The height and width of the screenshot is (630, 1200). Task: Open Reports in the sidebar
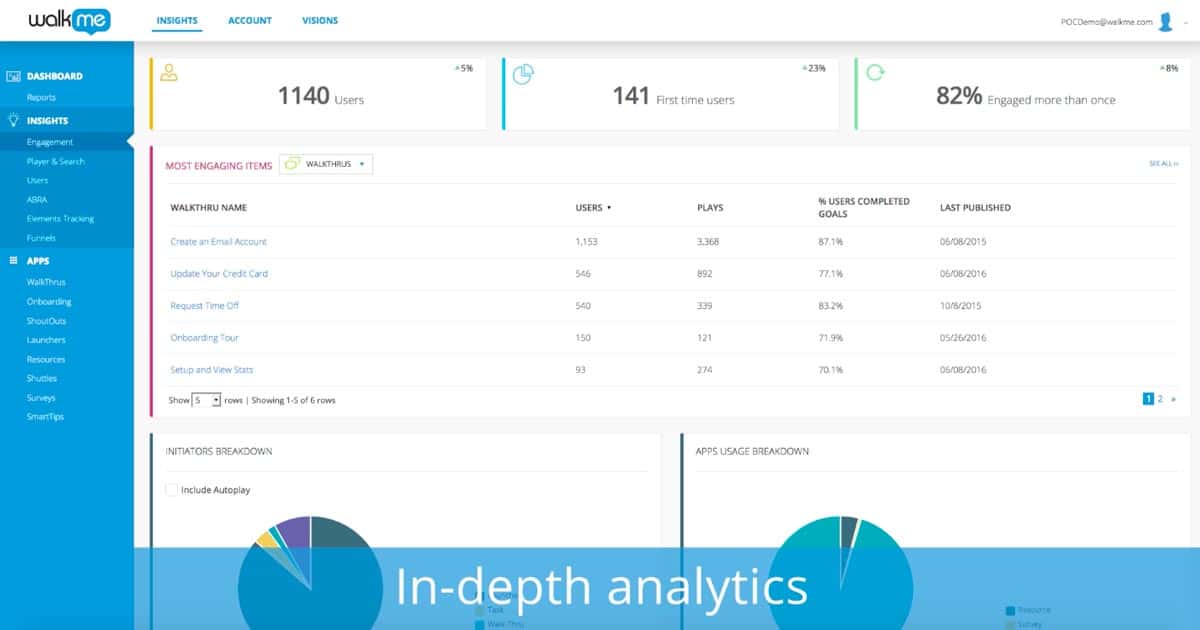pyautogui.click(x=41, y=97)
